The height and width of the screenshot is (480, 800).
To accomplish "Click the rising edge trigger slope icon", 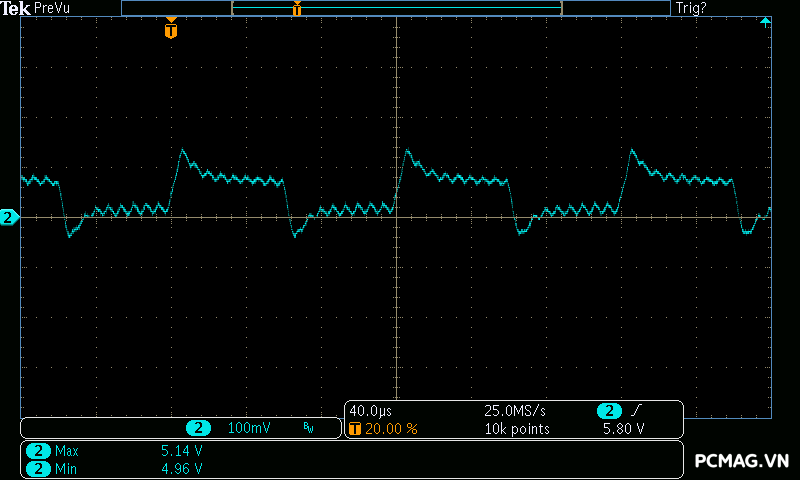I will (x=636, y=411).
